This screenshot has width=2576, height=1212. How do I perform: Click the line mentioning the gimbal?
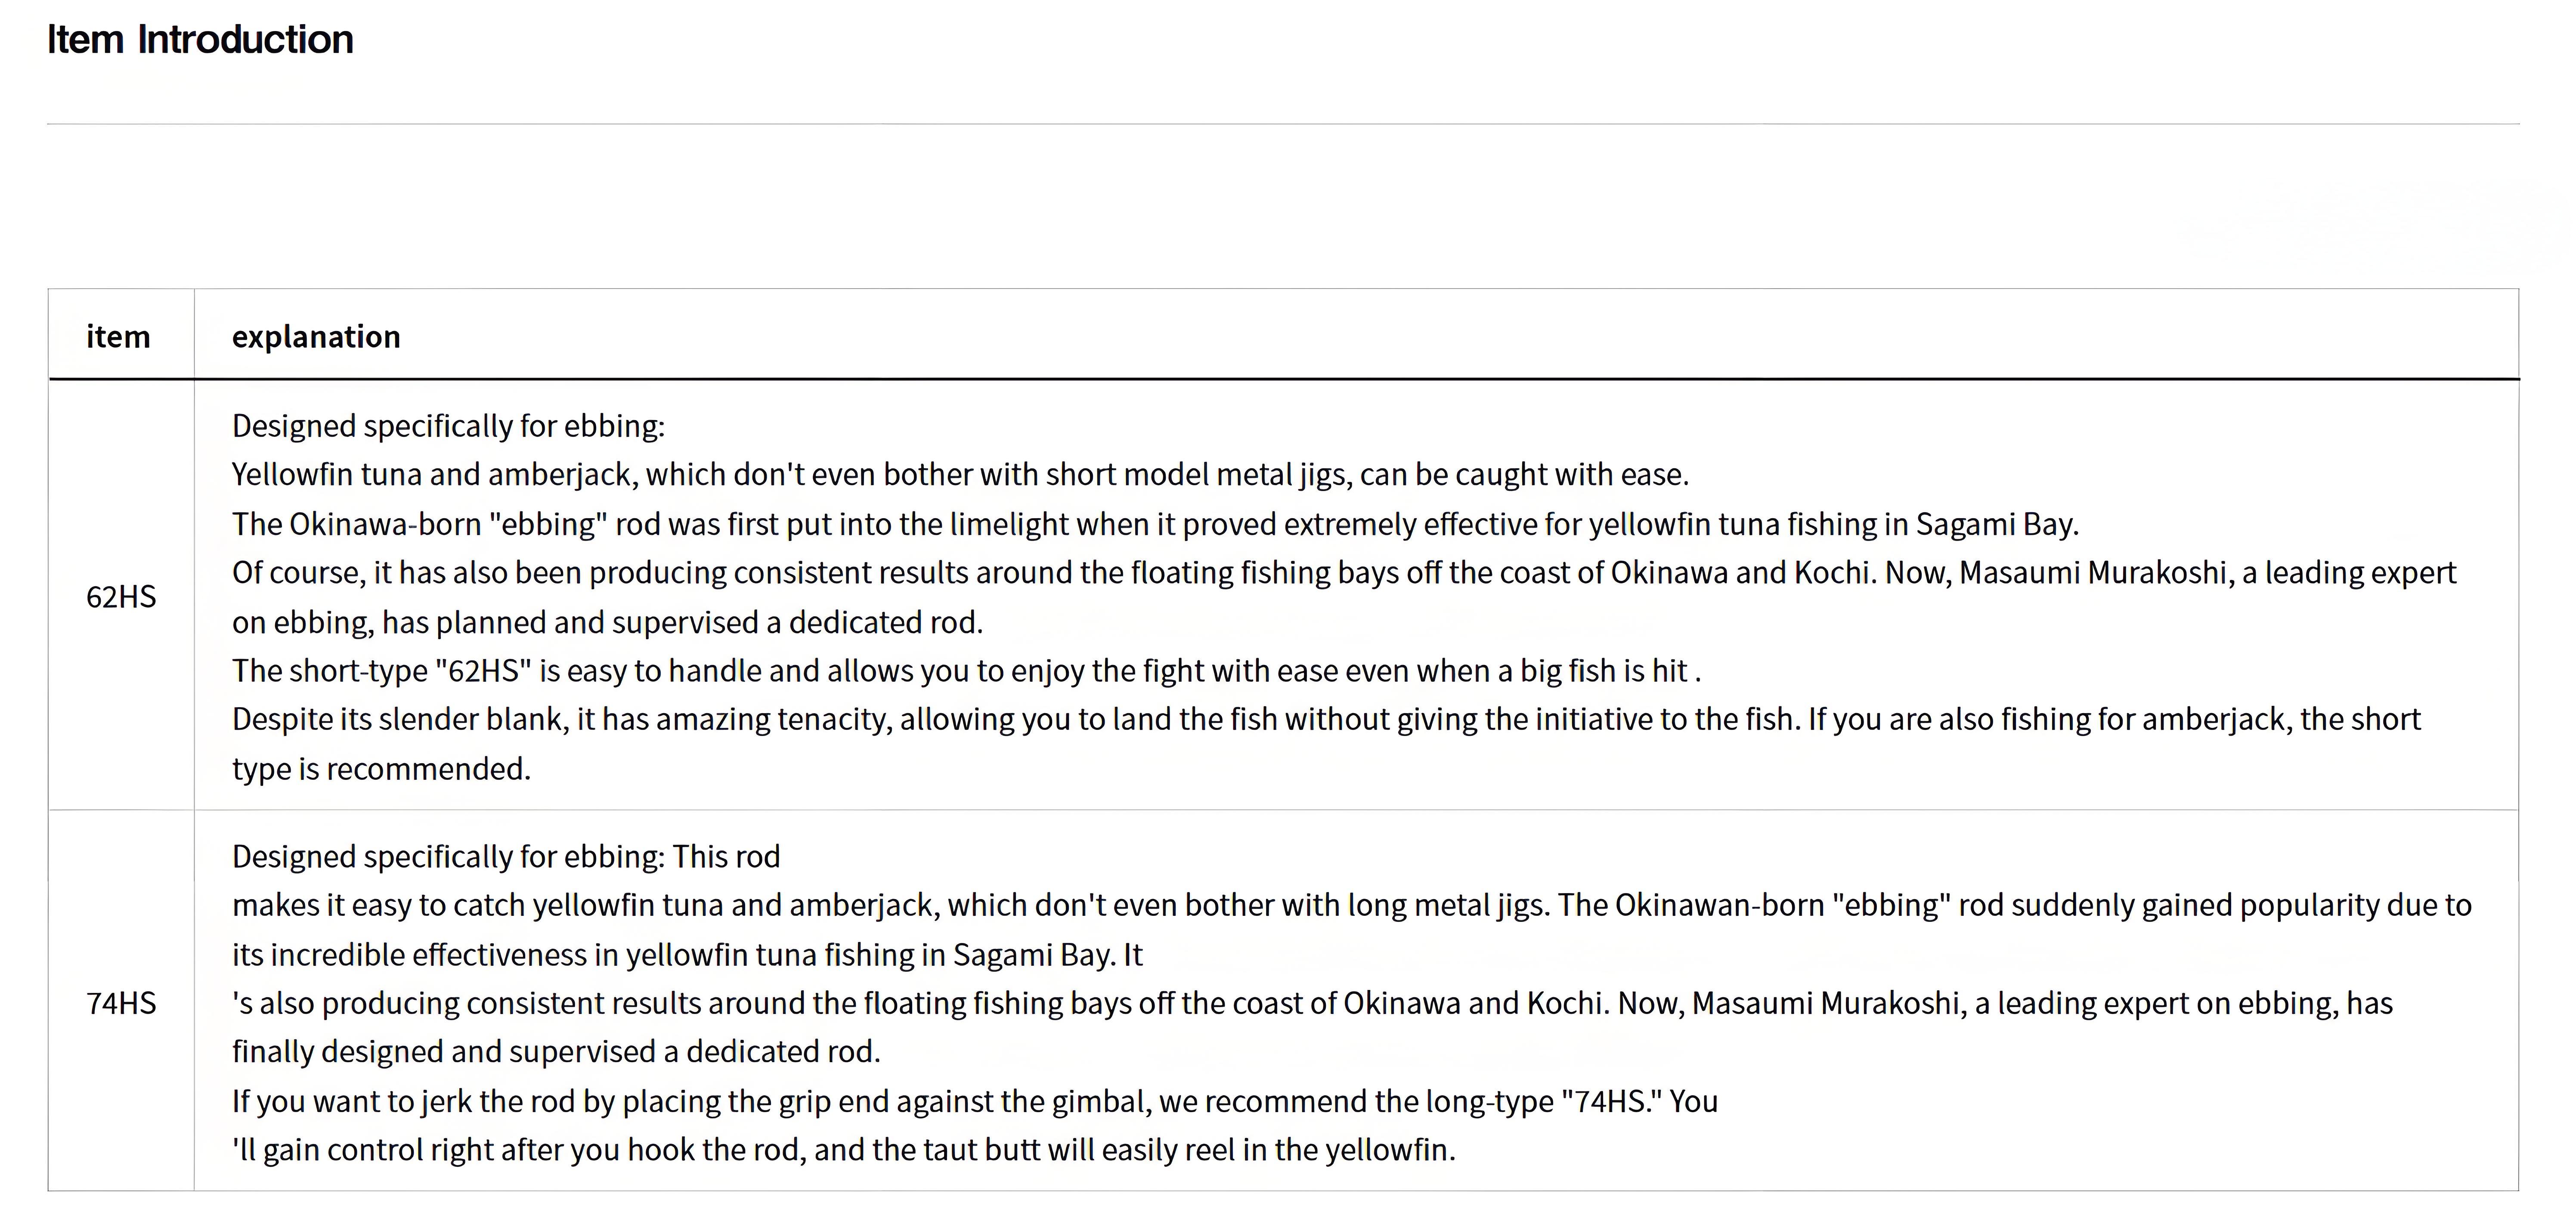pyautogui.click(x=975, y=1101)
